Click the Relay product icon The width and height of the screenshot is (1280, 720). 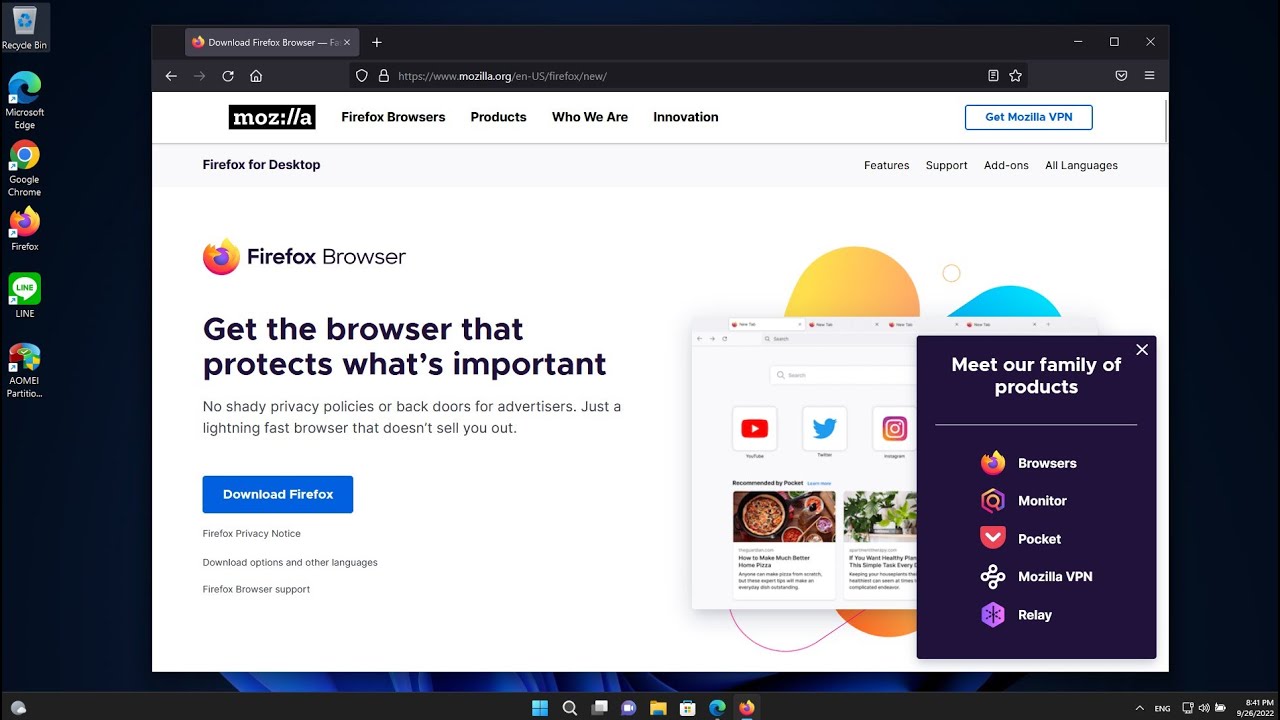(x=993, y=615)
